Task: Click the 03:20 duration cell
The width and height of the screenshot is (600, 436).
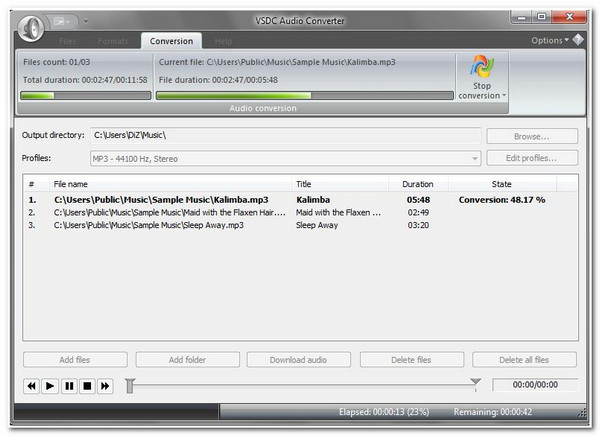Action: tap(418, 225)
